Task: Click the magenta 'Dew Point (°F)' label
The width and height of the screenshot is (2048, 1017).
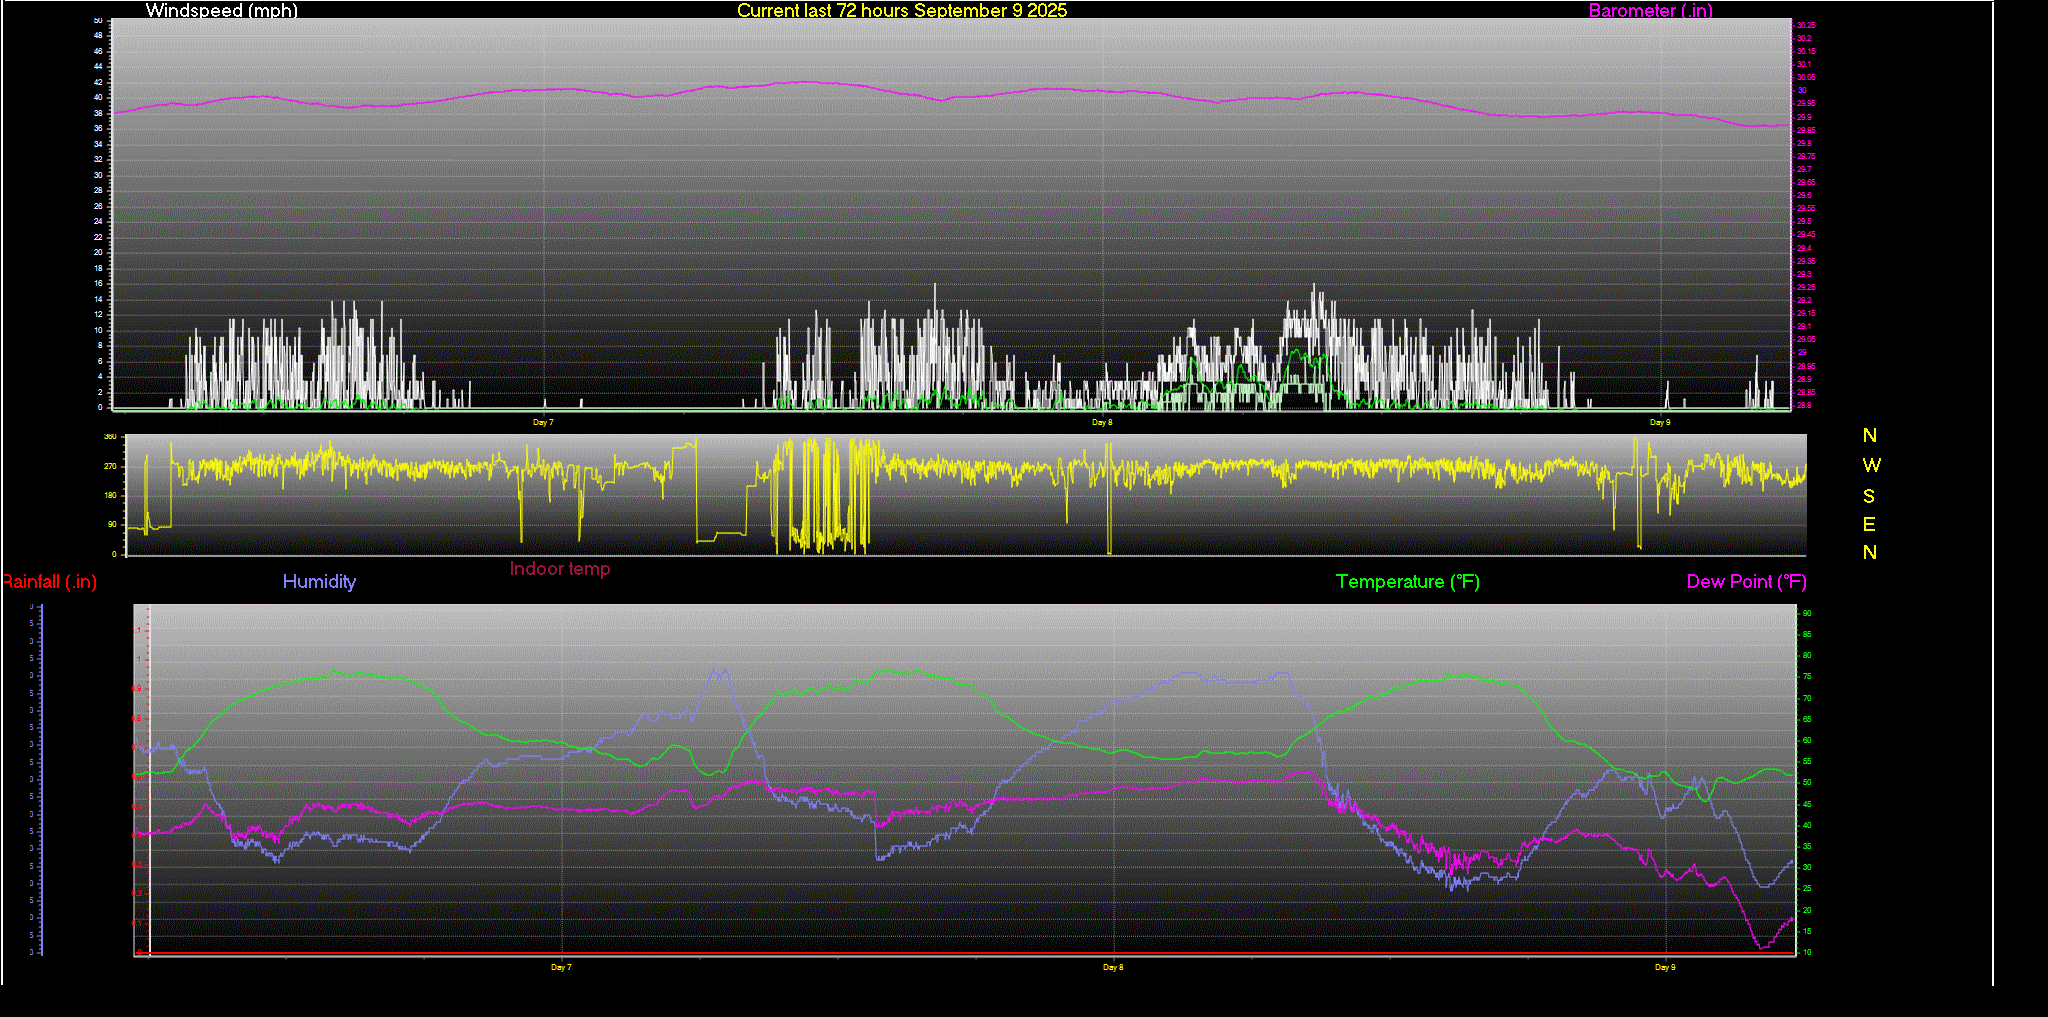Action: [x=1746, y=581]
